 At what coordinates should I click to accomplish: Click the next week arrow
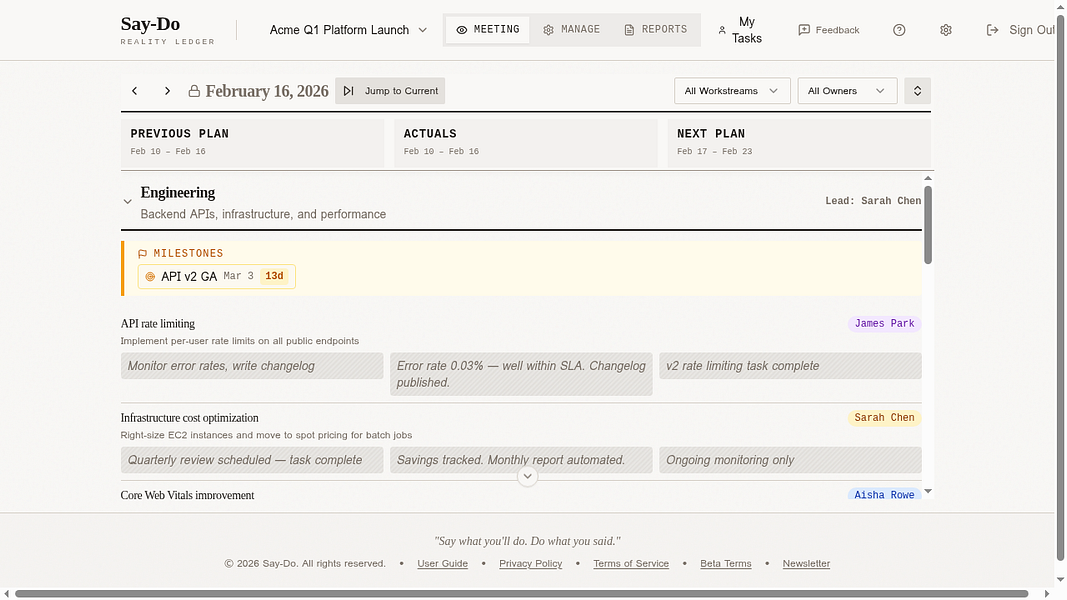tap(167, 90)
